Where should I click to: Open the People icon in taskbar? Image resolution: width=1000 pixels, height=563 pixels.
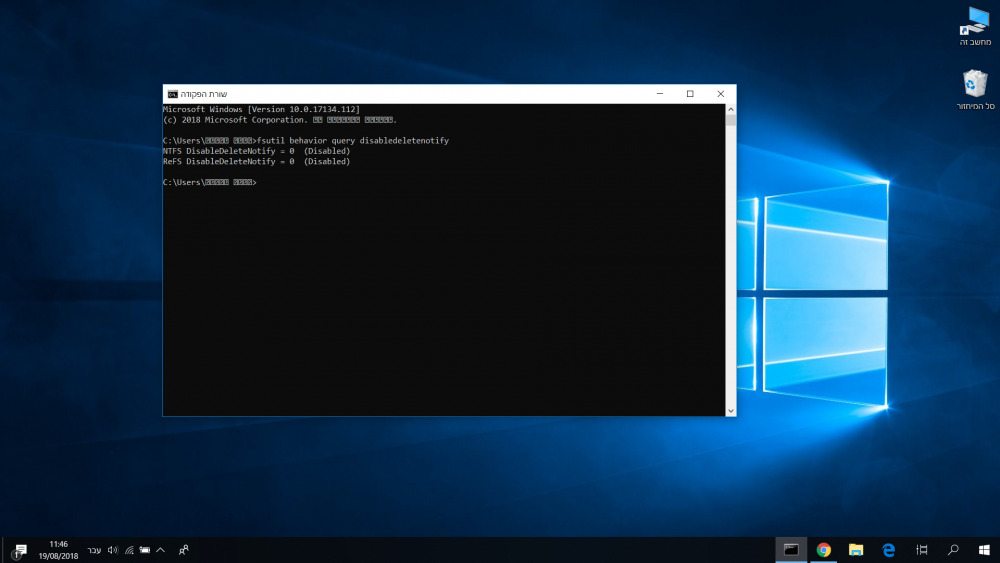(x=184, y=550)
